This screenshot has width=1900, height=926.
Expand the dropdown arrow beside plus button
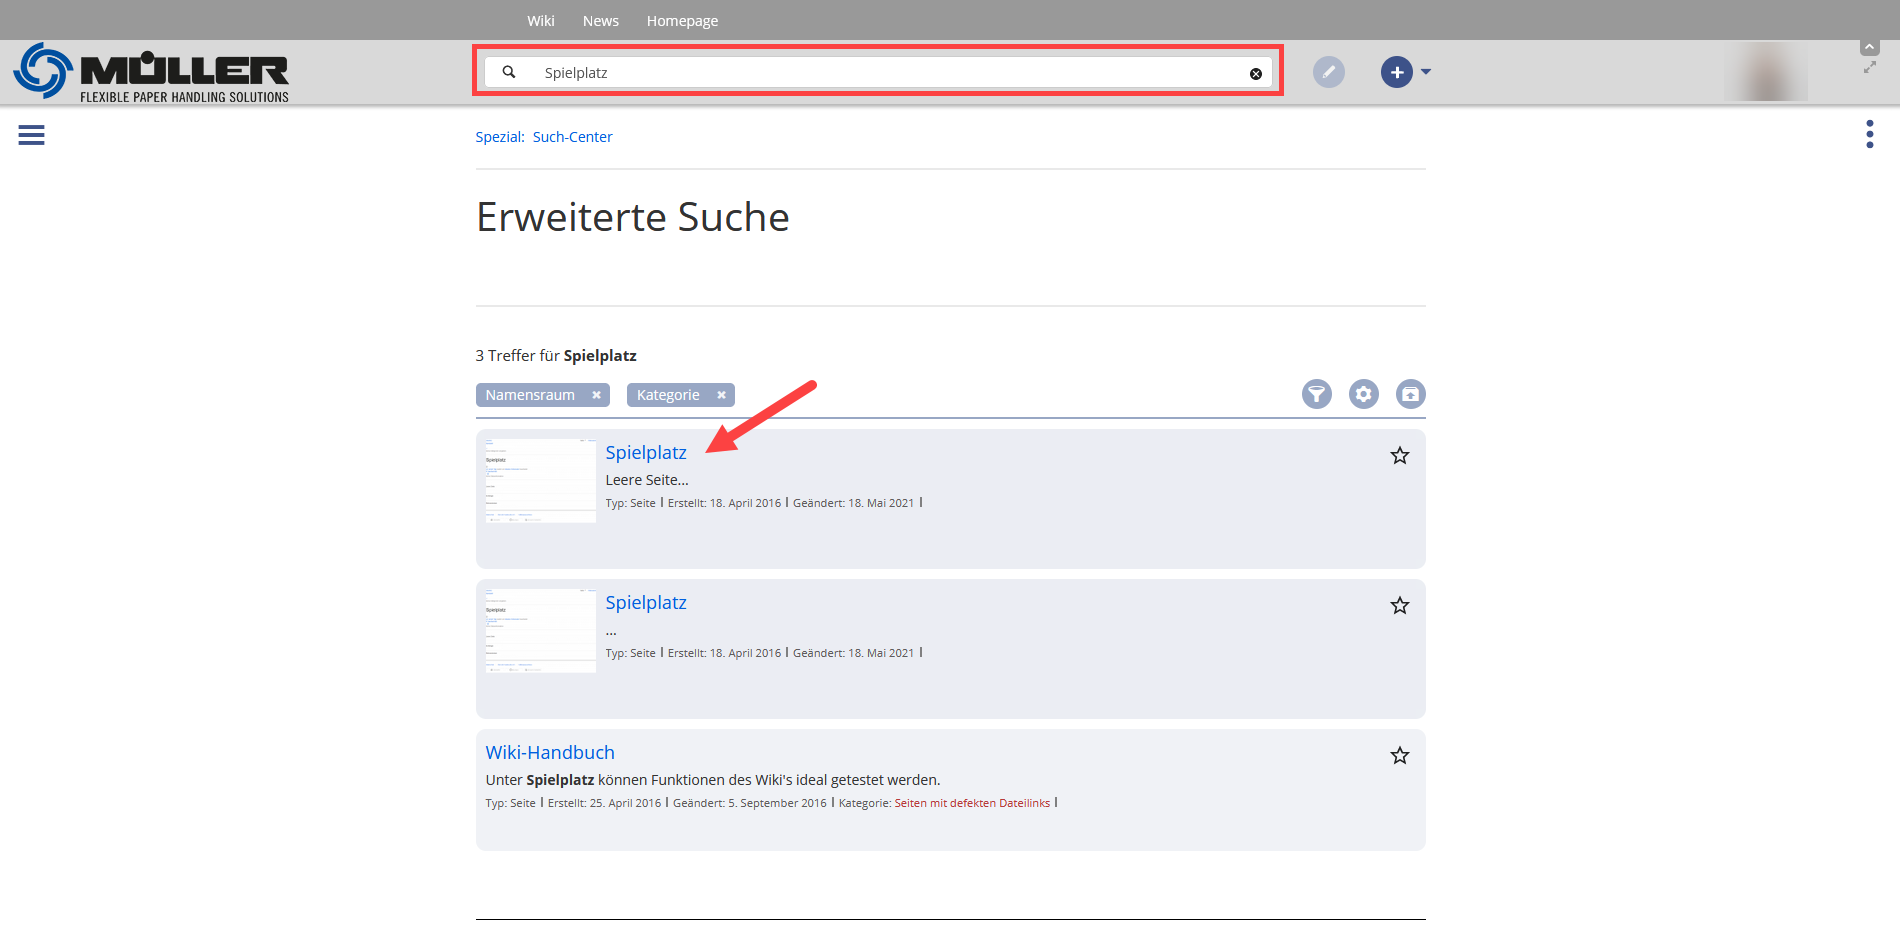(1426, 72)
